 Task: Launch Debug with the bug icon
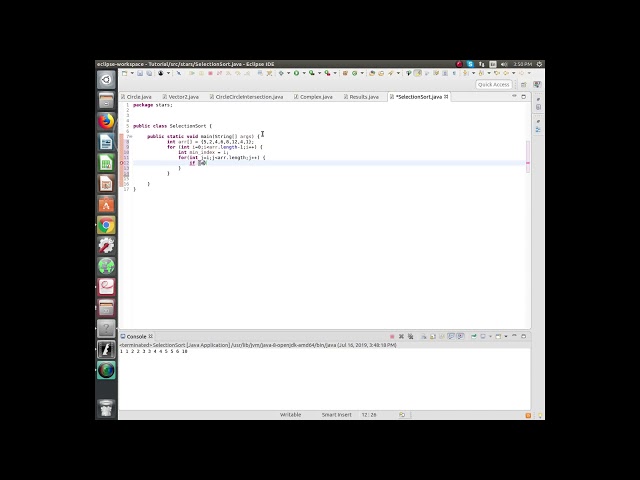tap(281, 73)
